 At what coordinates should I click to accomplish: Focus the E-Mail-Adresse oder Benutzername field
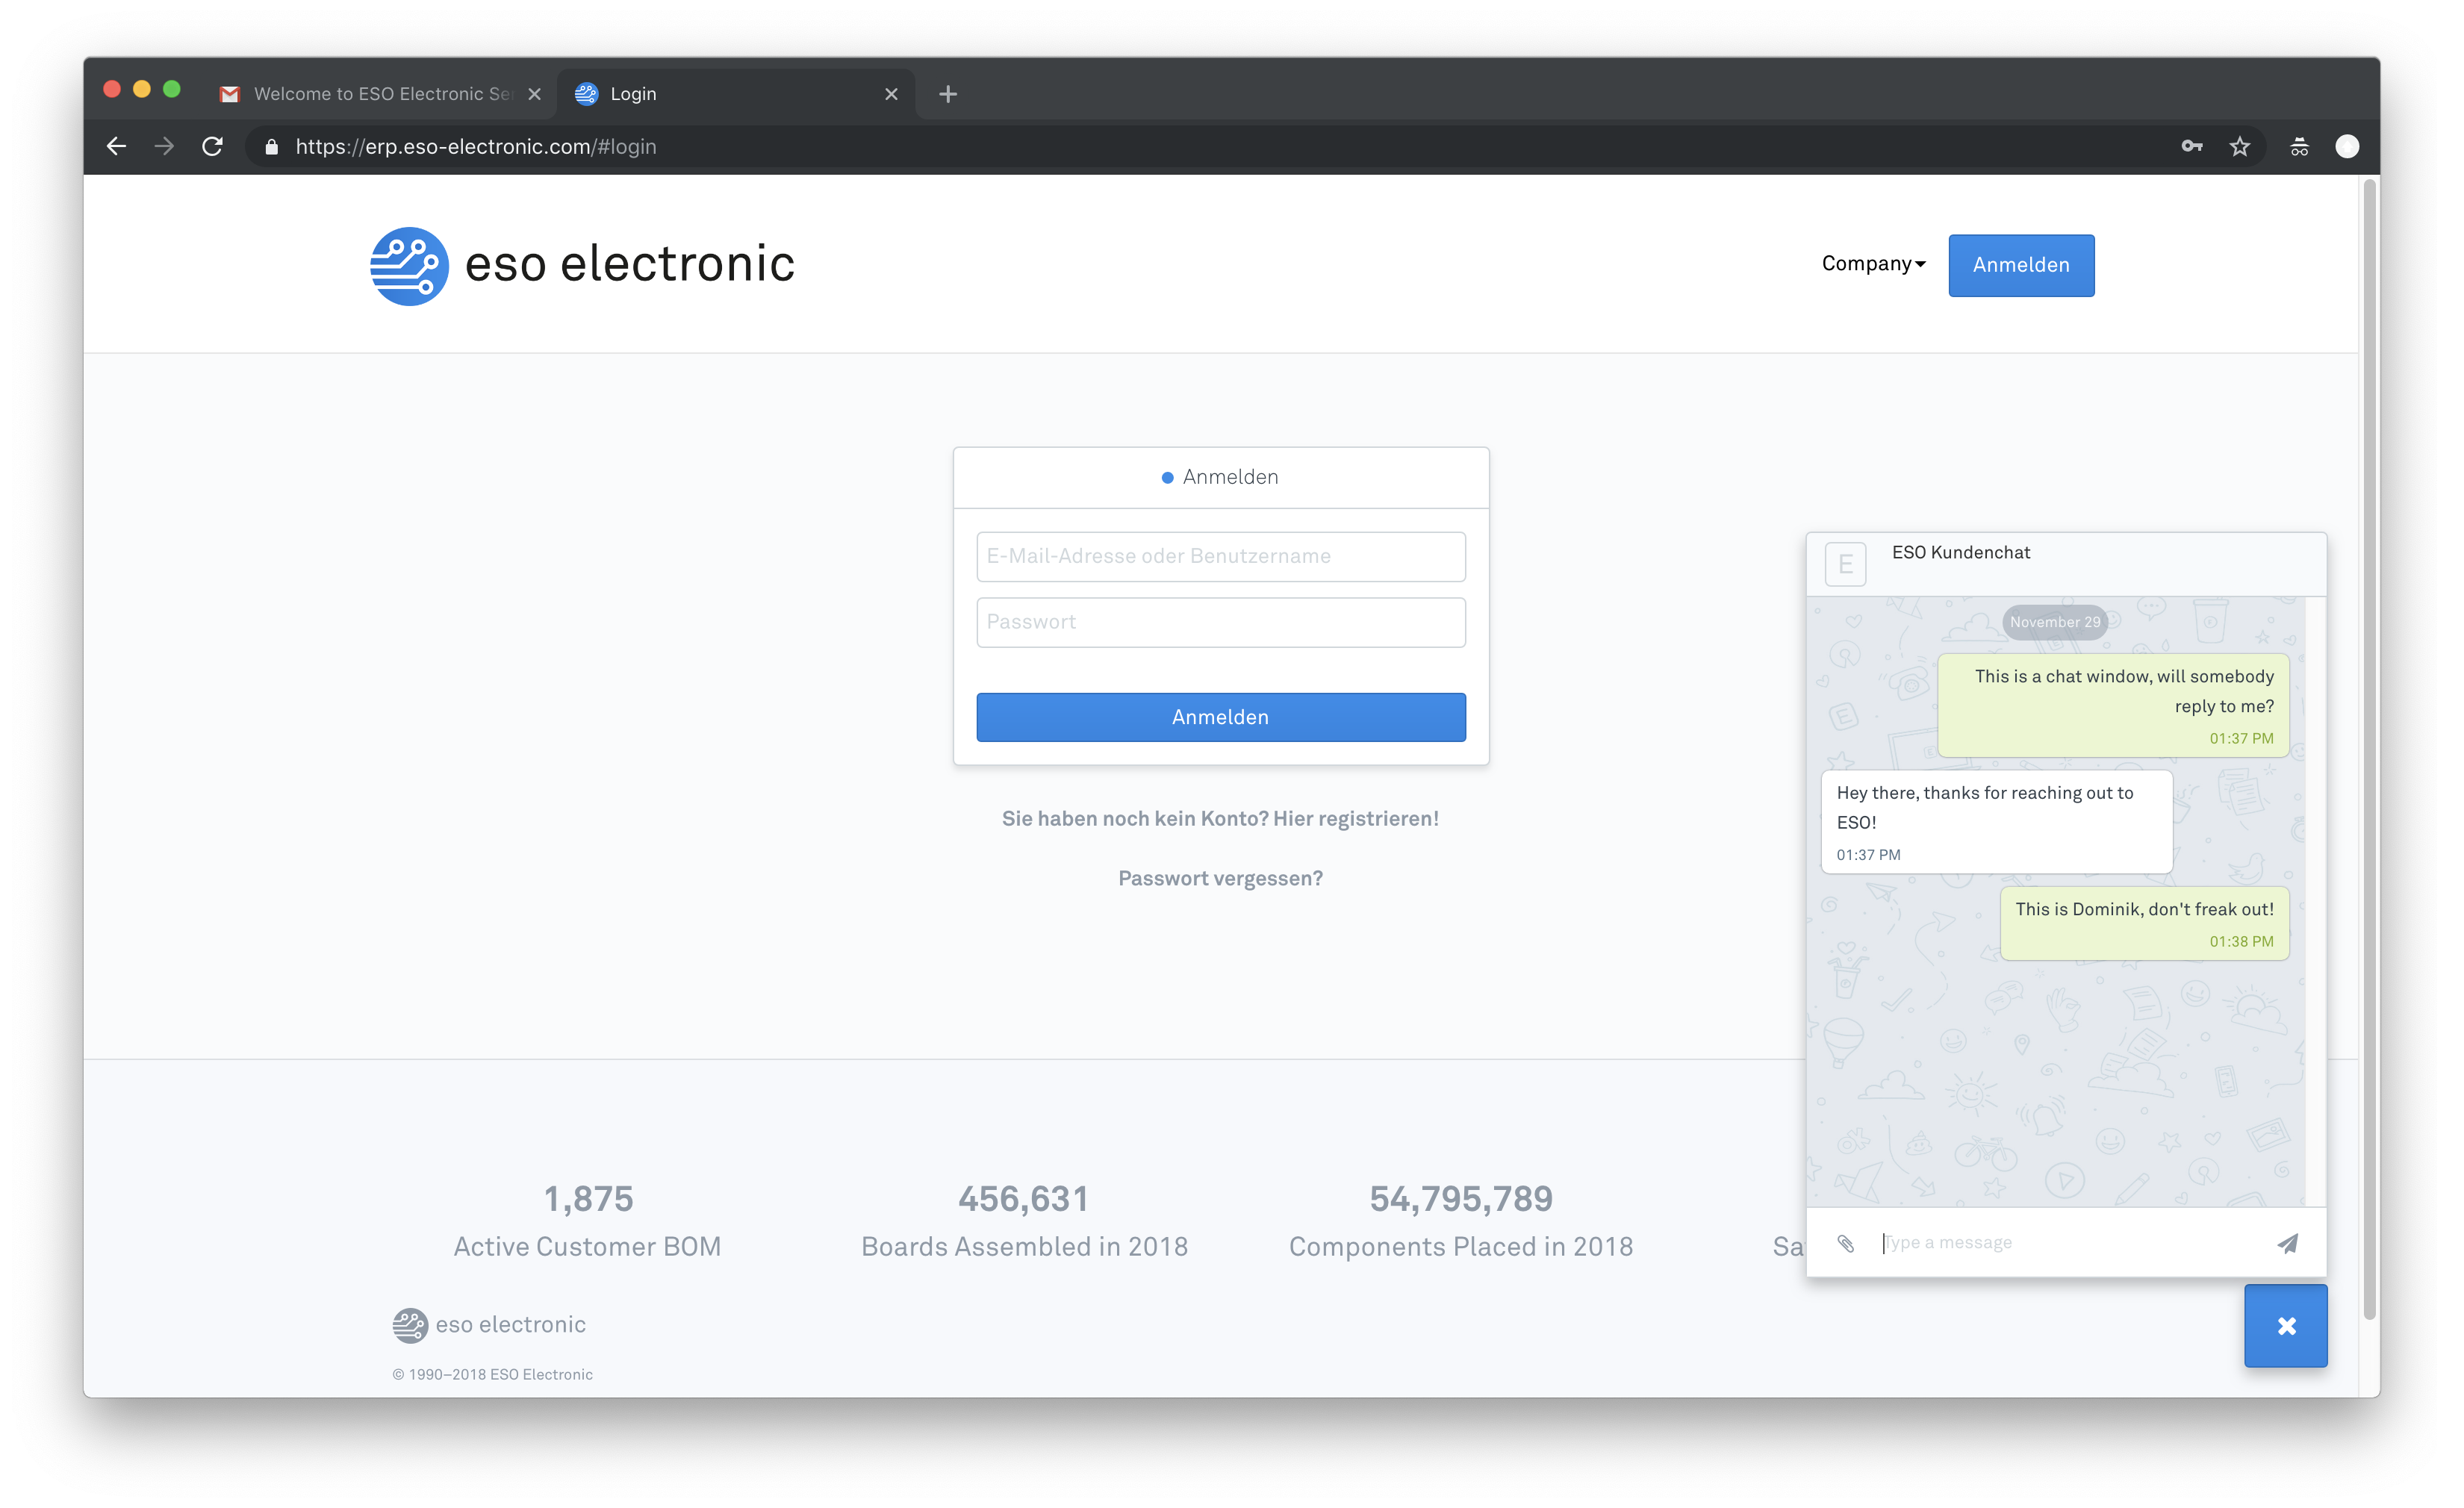[x=1220, y=556]
